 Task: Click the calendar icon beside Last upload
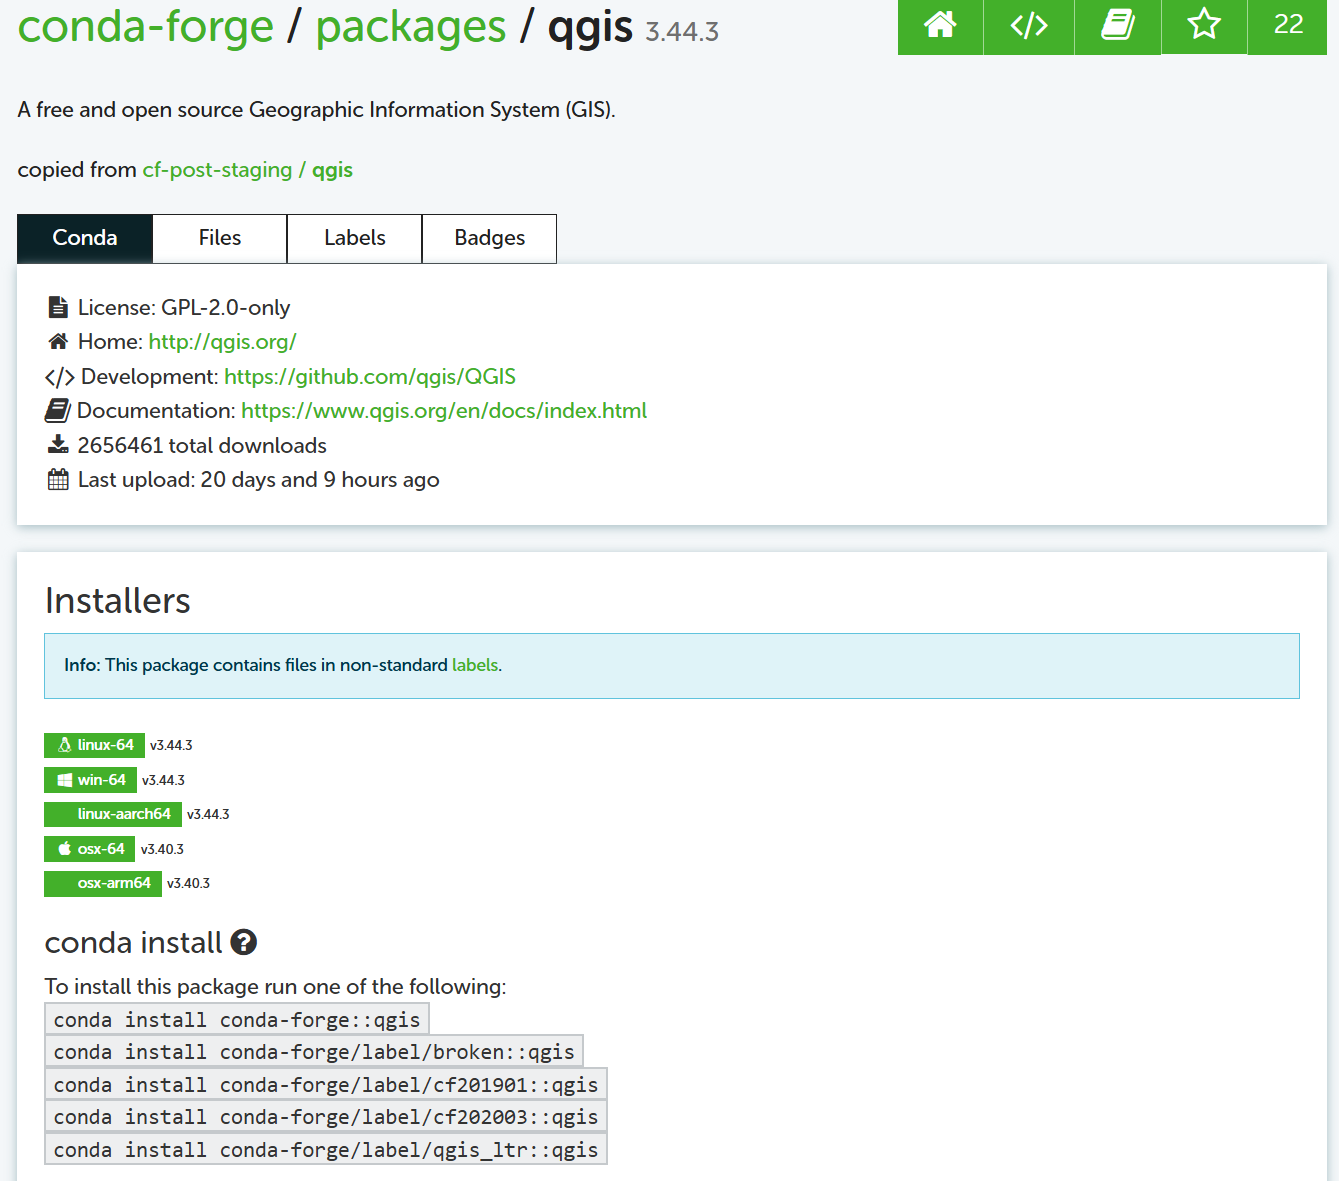[58, 480]
